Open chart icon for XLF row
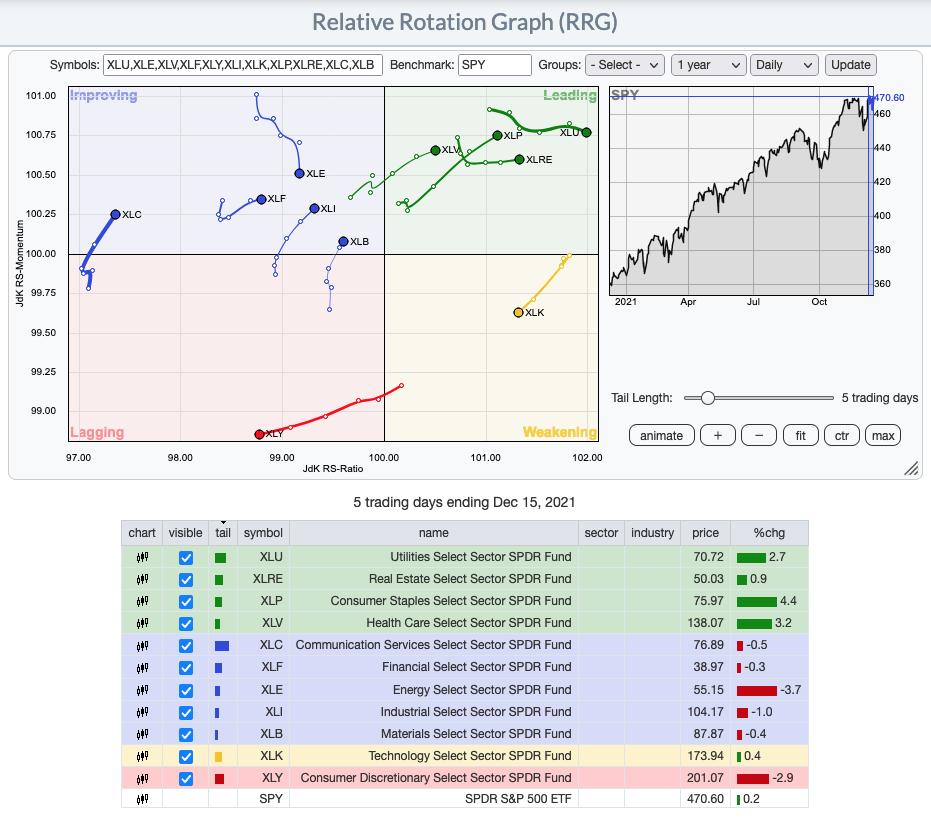931x819 pixels. coord(142,668)
